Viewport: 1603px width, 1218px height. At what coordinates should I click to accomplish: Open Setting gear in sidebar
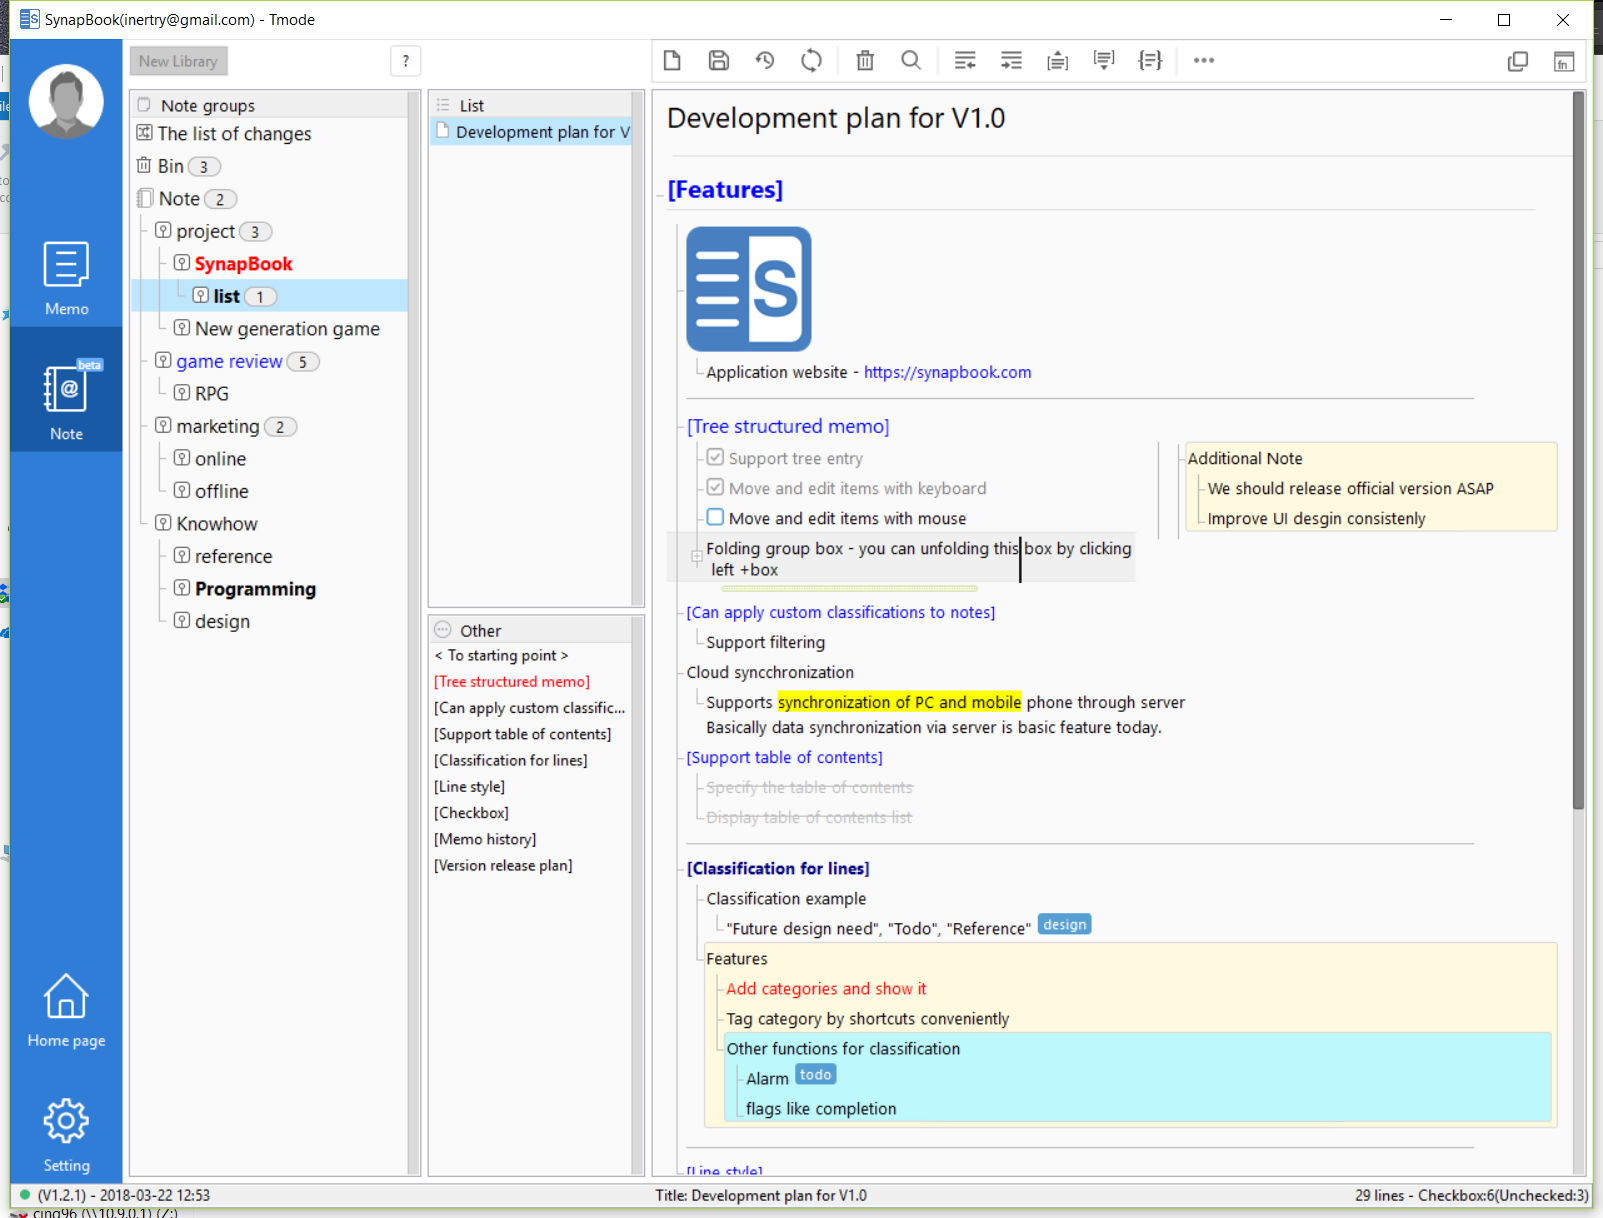coord(66,1135)
